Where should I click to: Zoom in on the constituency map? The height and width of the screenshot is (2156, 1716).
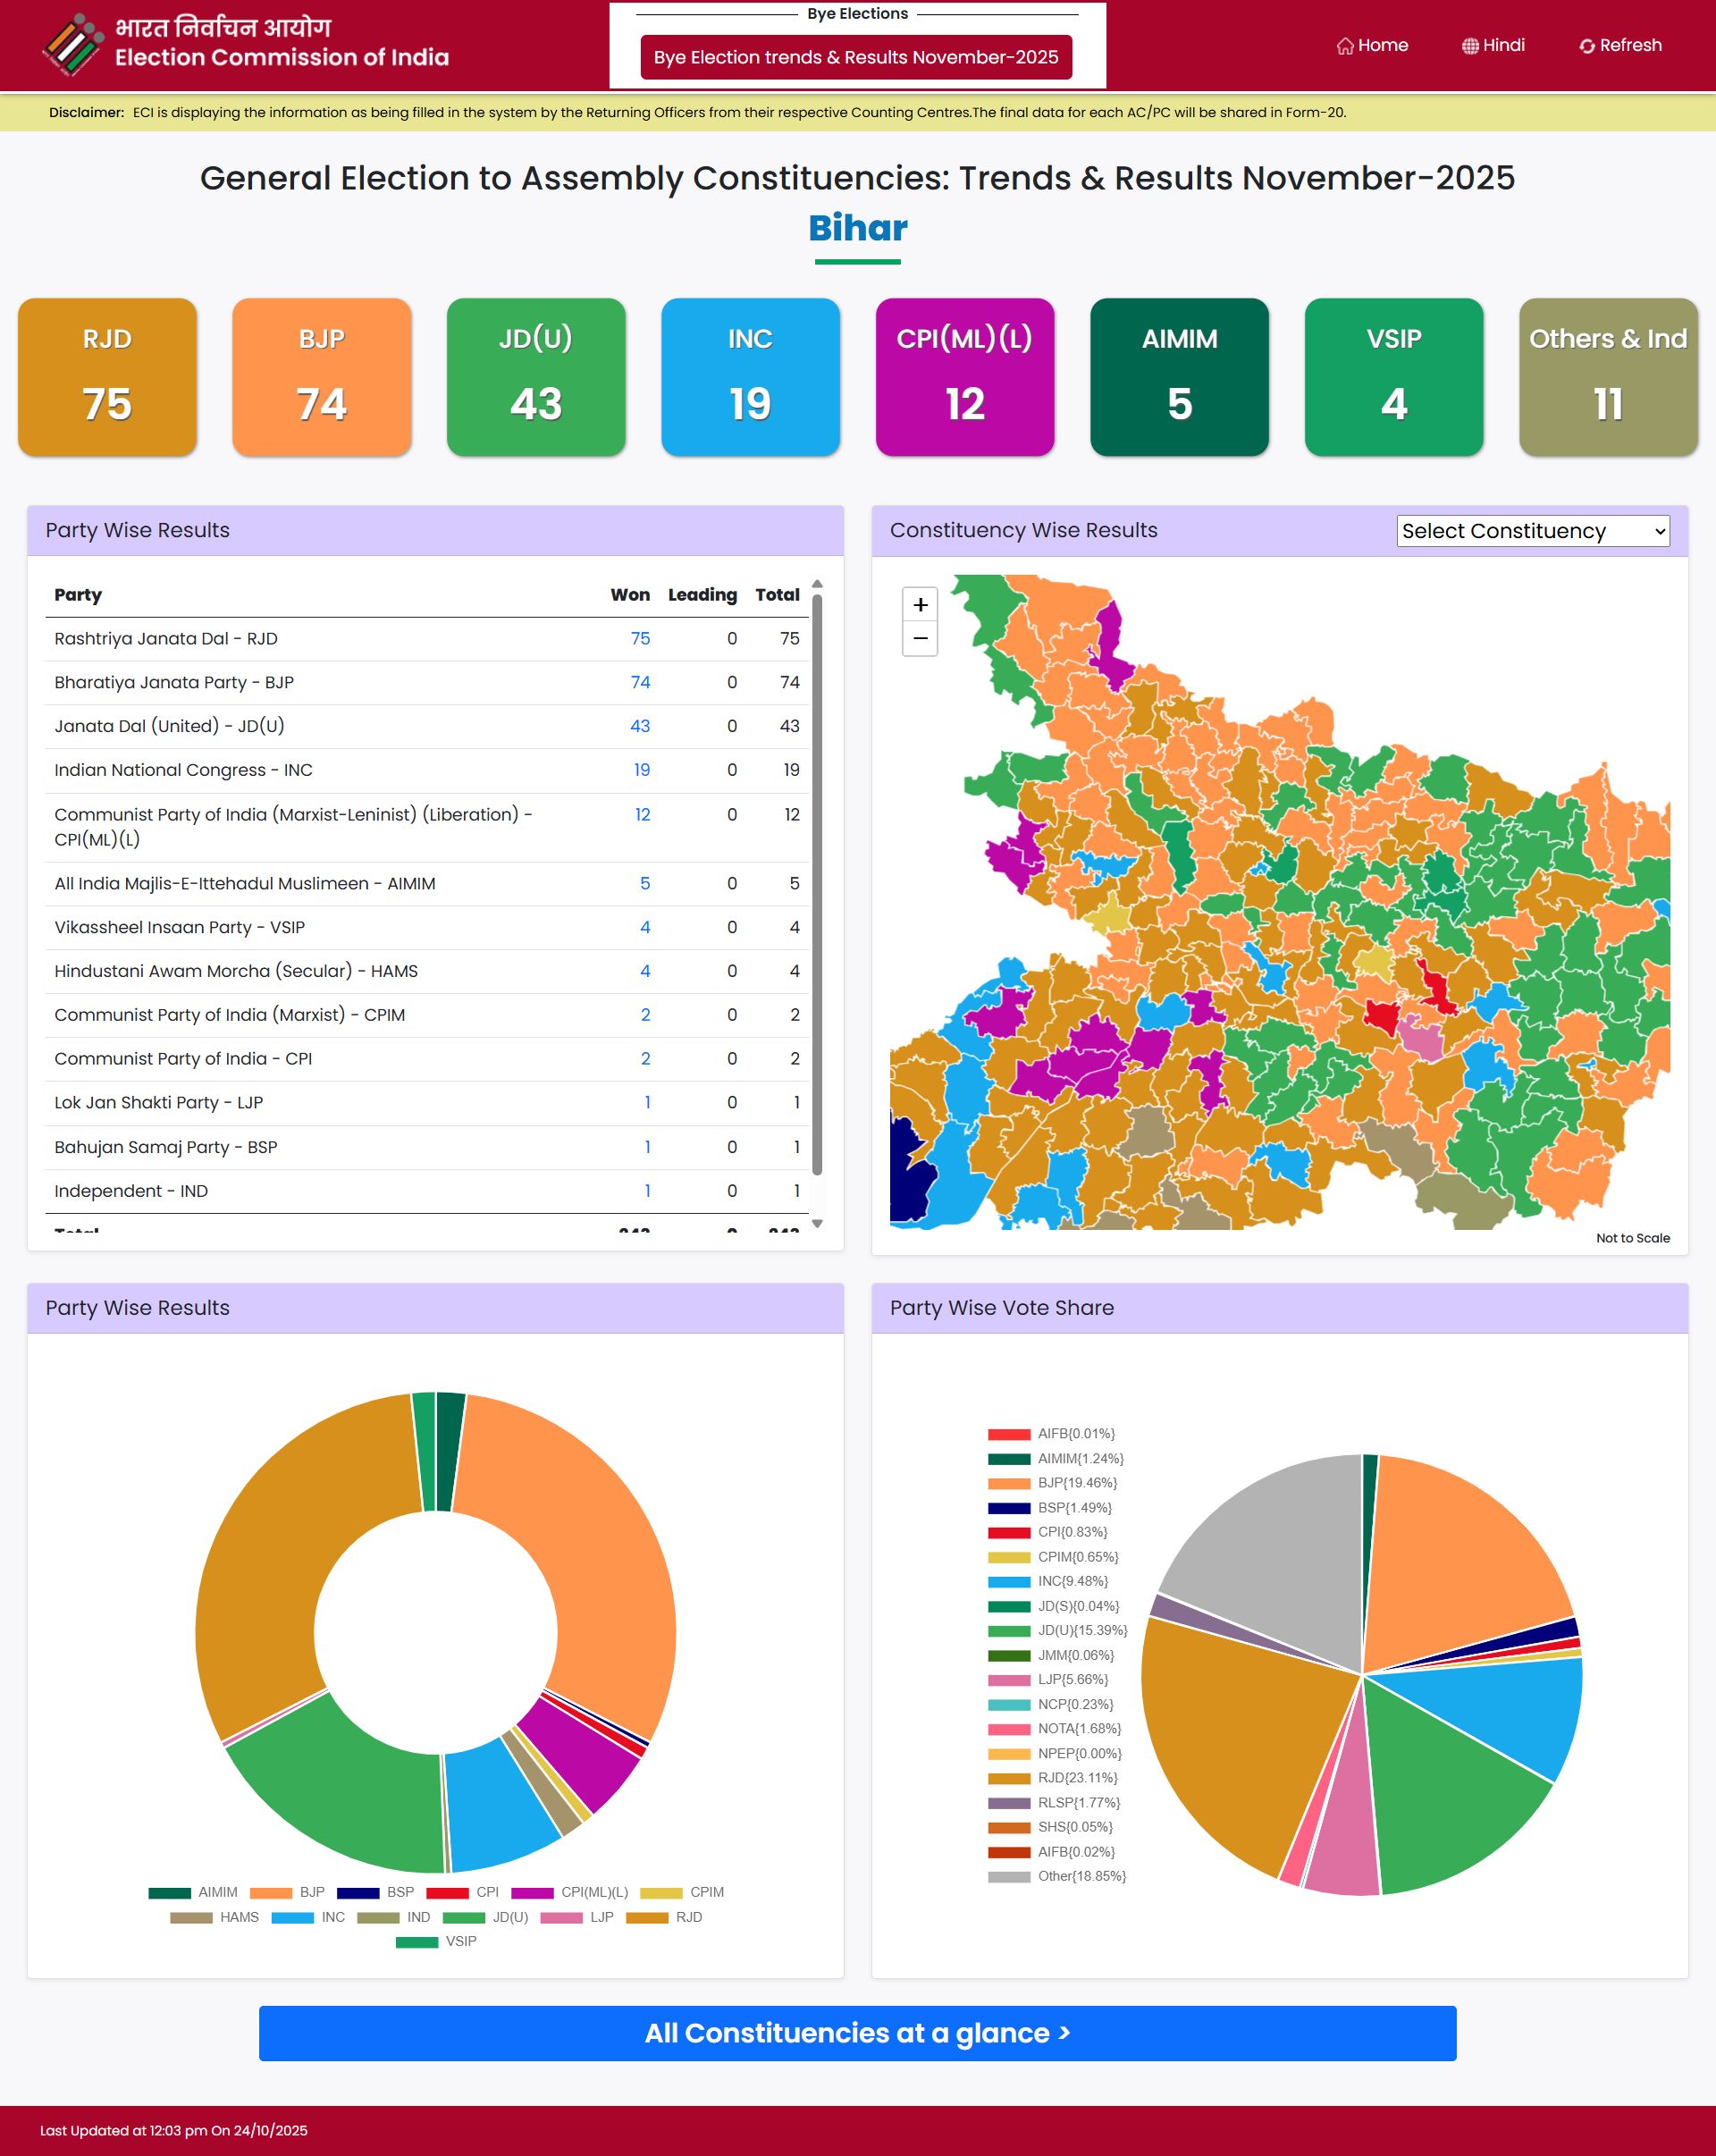pyautogui.click(x=920, y=604)
